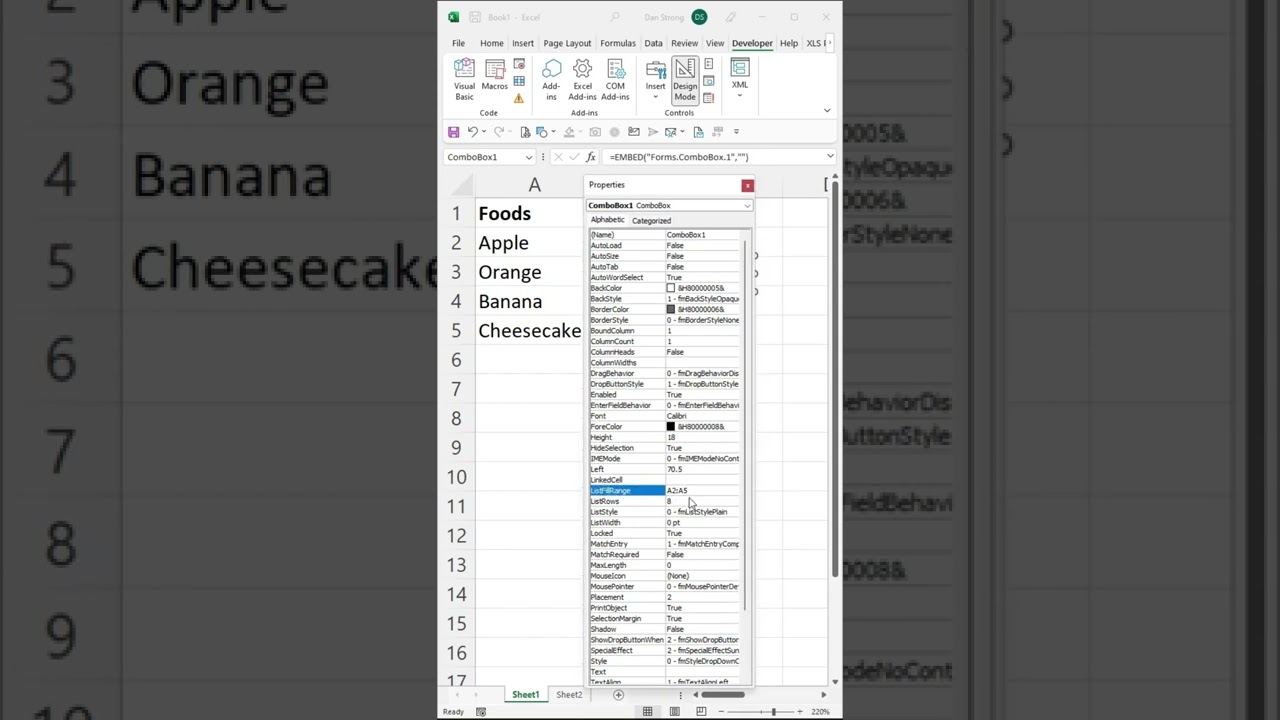Click the View Code icon
The image size is (1280, 720).
pos(708,81)
